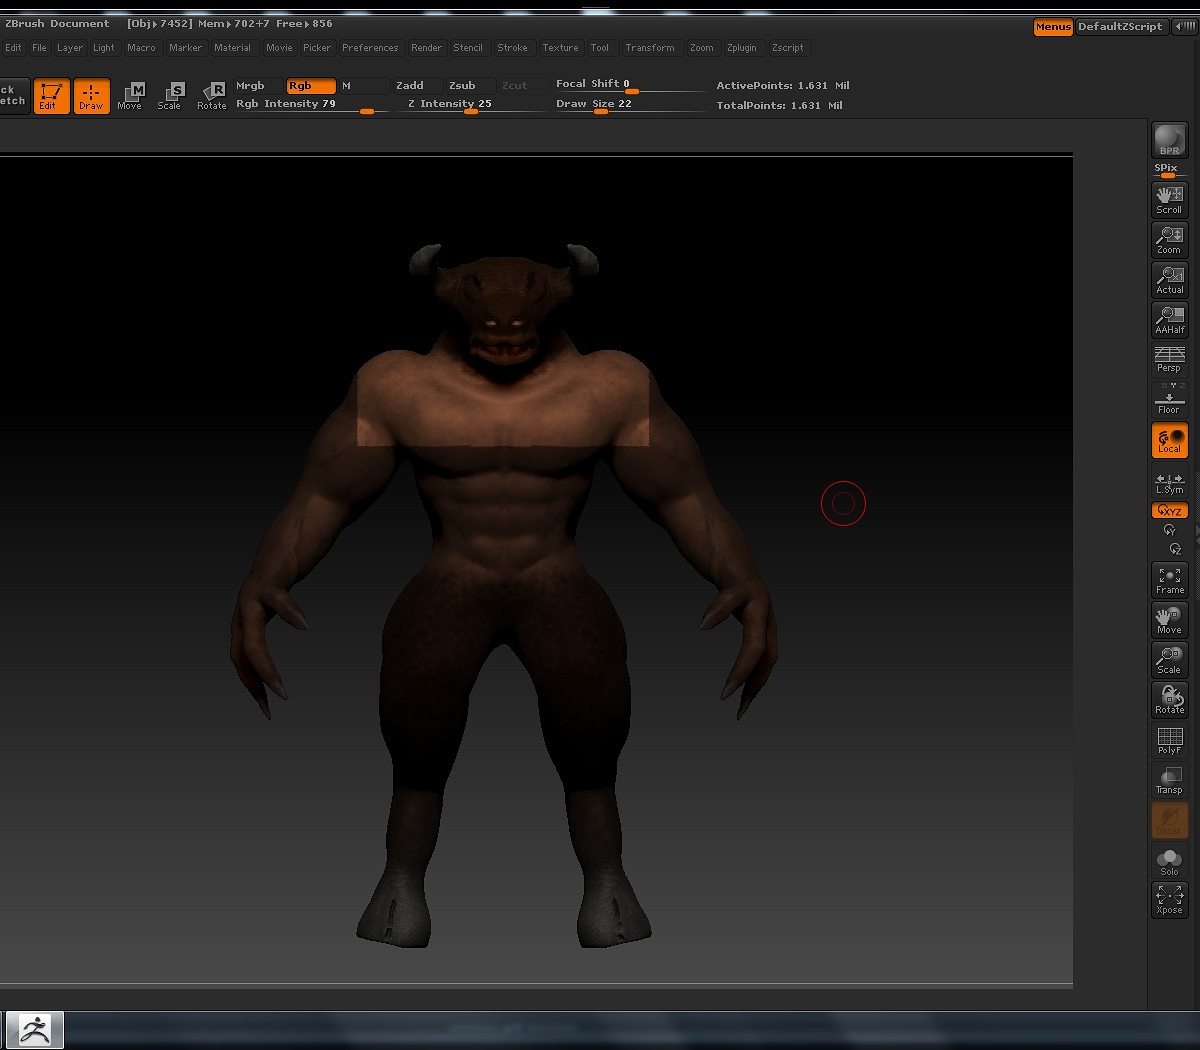Toggle the Floor grid
This screenshot has width=1200, height=1050.
point(1169,399)
